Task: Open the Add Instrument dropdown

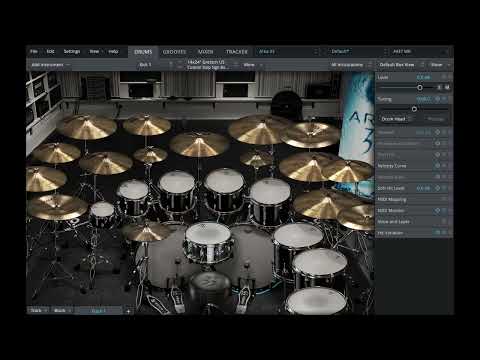Action: [51, 65]
